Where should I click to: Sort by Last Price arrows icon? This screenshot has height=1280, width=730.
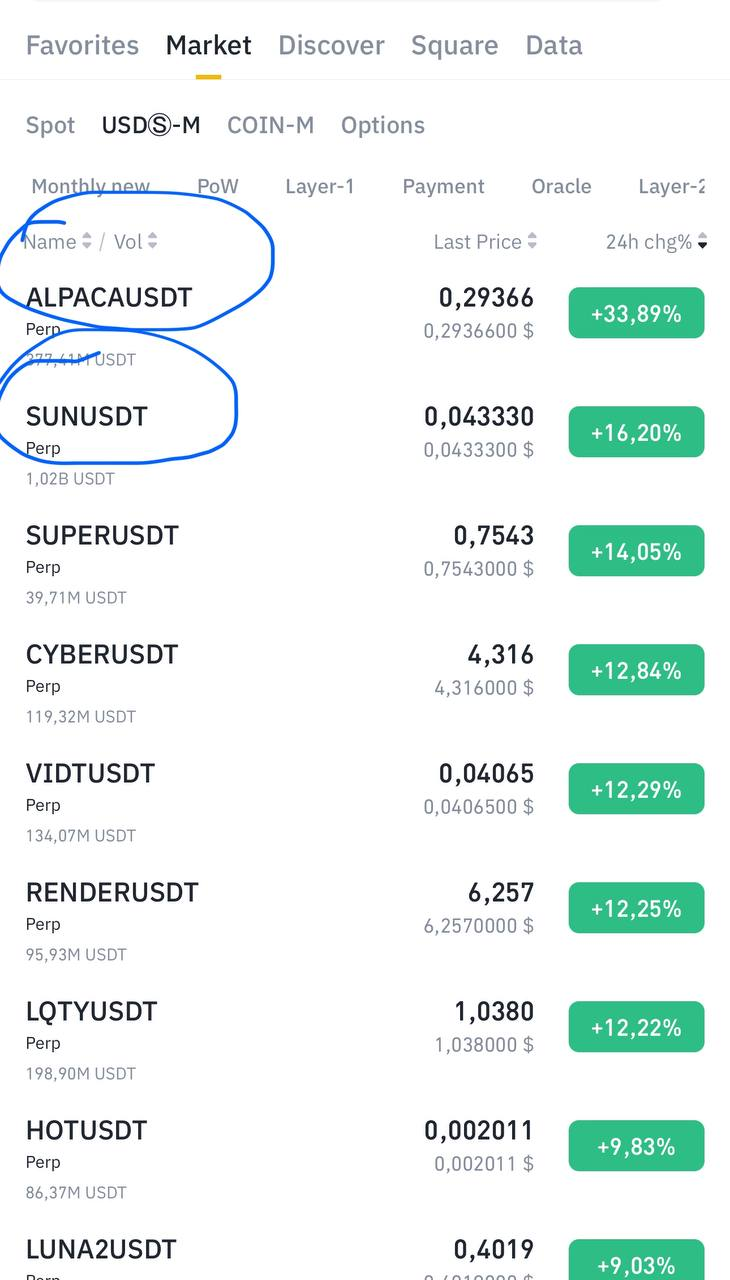pos(532,242)
